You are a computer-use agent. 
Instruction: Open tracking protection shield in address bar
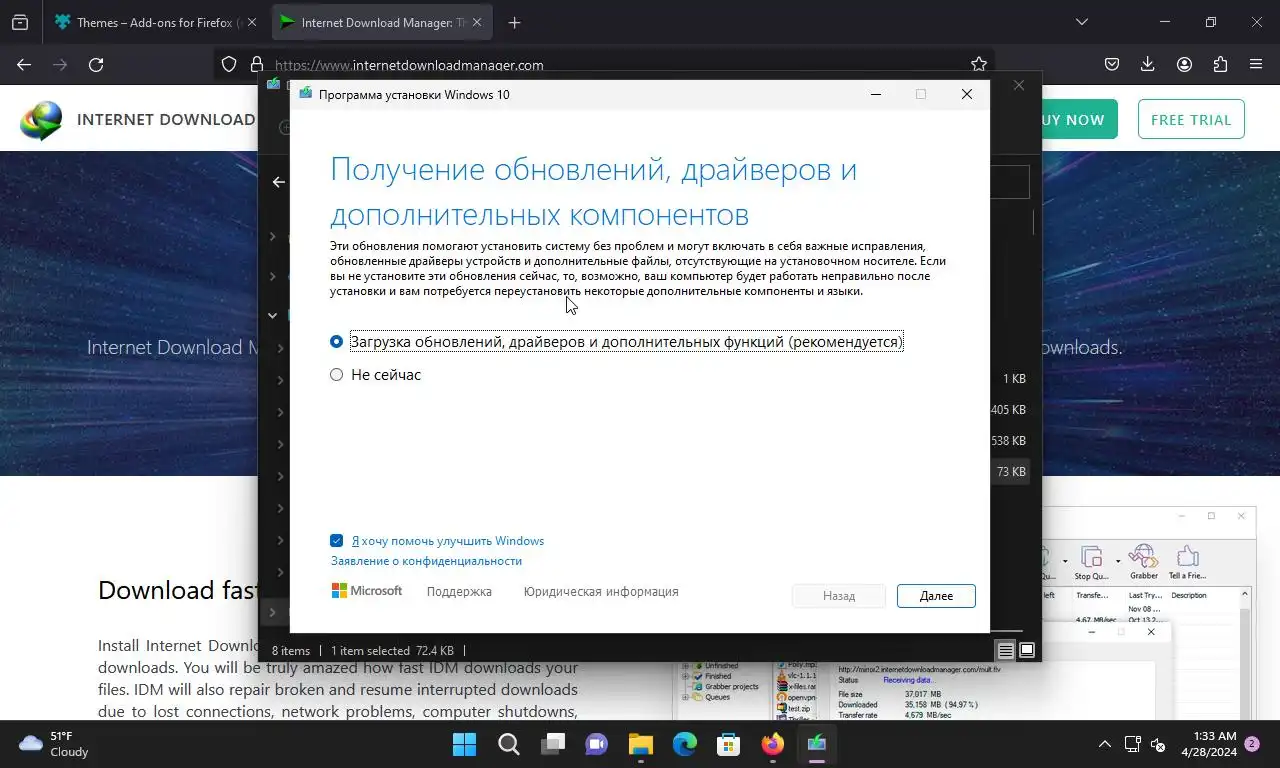coord(229,64)
